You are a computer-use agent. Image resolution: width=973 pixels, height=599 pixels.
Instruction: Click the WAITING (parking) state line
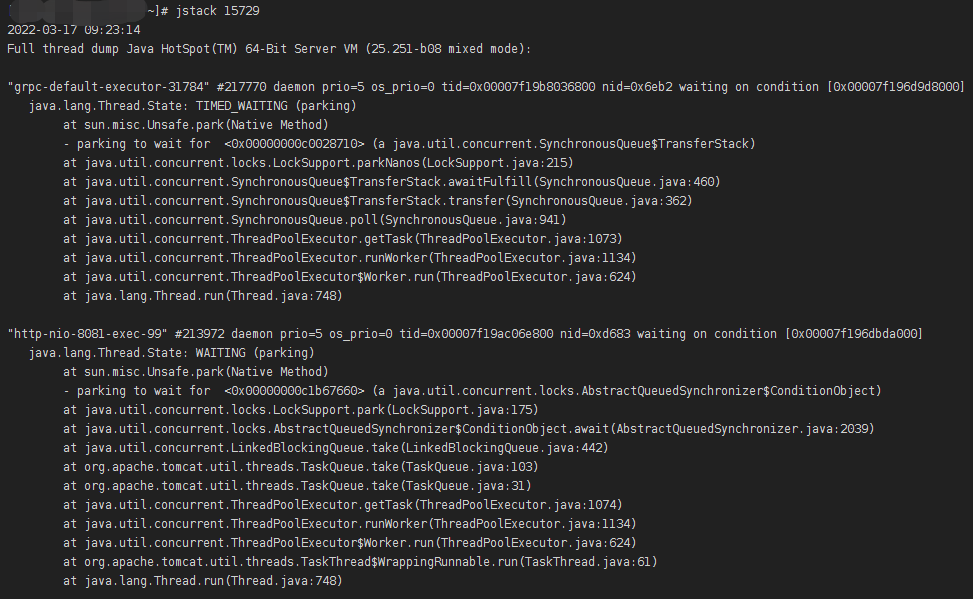(x=172, y=353)
